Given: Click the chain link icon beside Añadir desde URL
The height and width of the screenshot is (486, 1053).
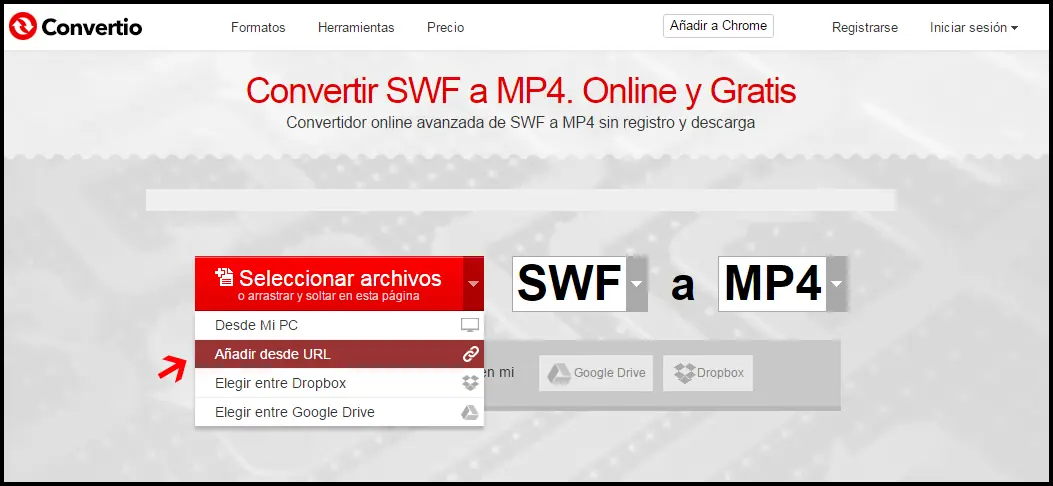Looking at the screenshot, I should pyautogui.click(x=470, y=354).
